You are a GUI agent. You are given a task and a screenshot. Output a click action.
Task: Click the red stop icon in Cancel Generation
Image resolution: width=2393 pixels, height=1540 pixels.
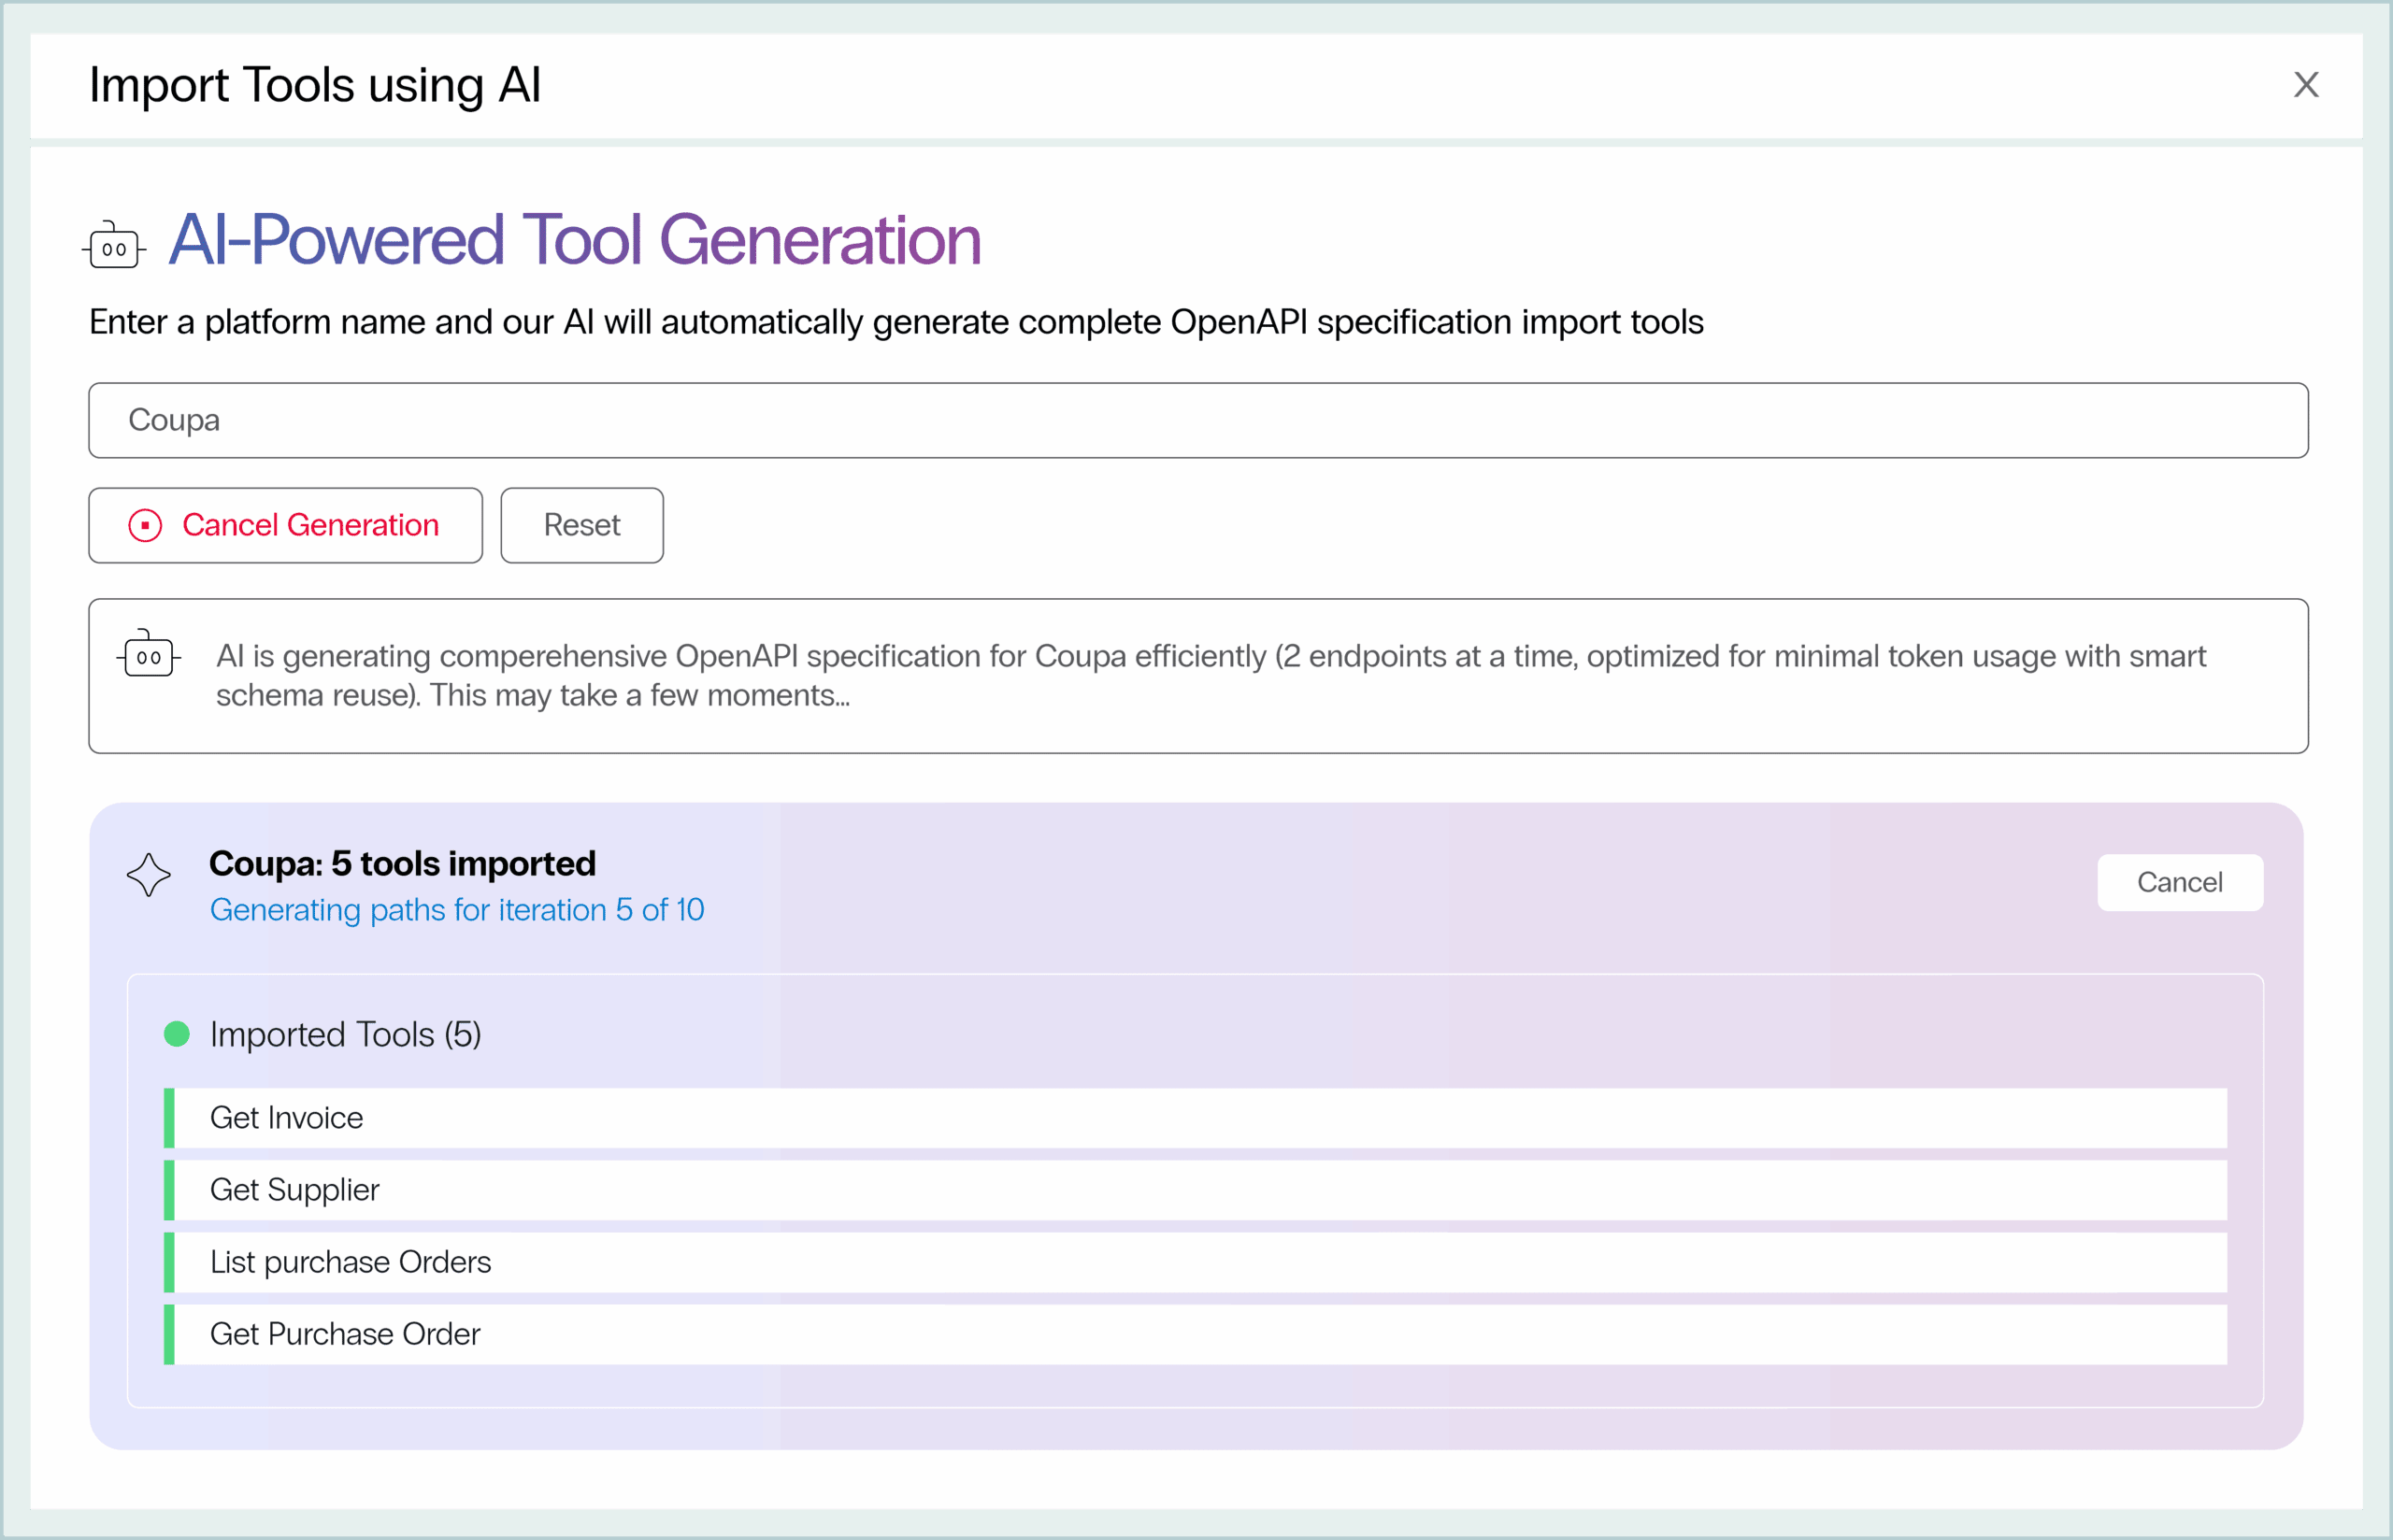click(145, 525)
